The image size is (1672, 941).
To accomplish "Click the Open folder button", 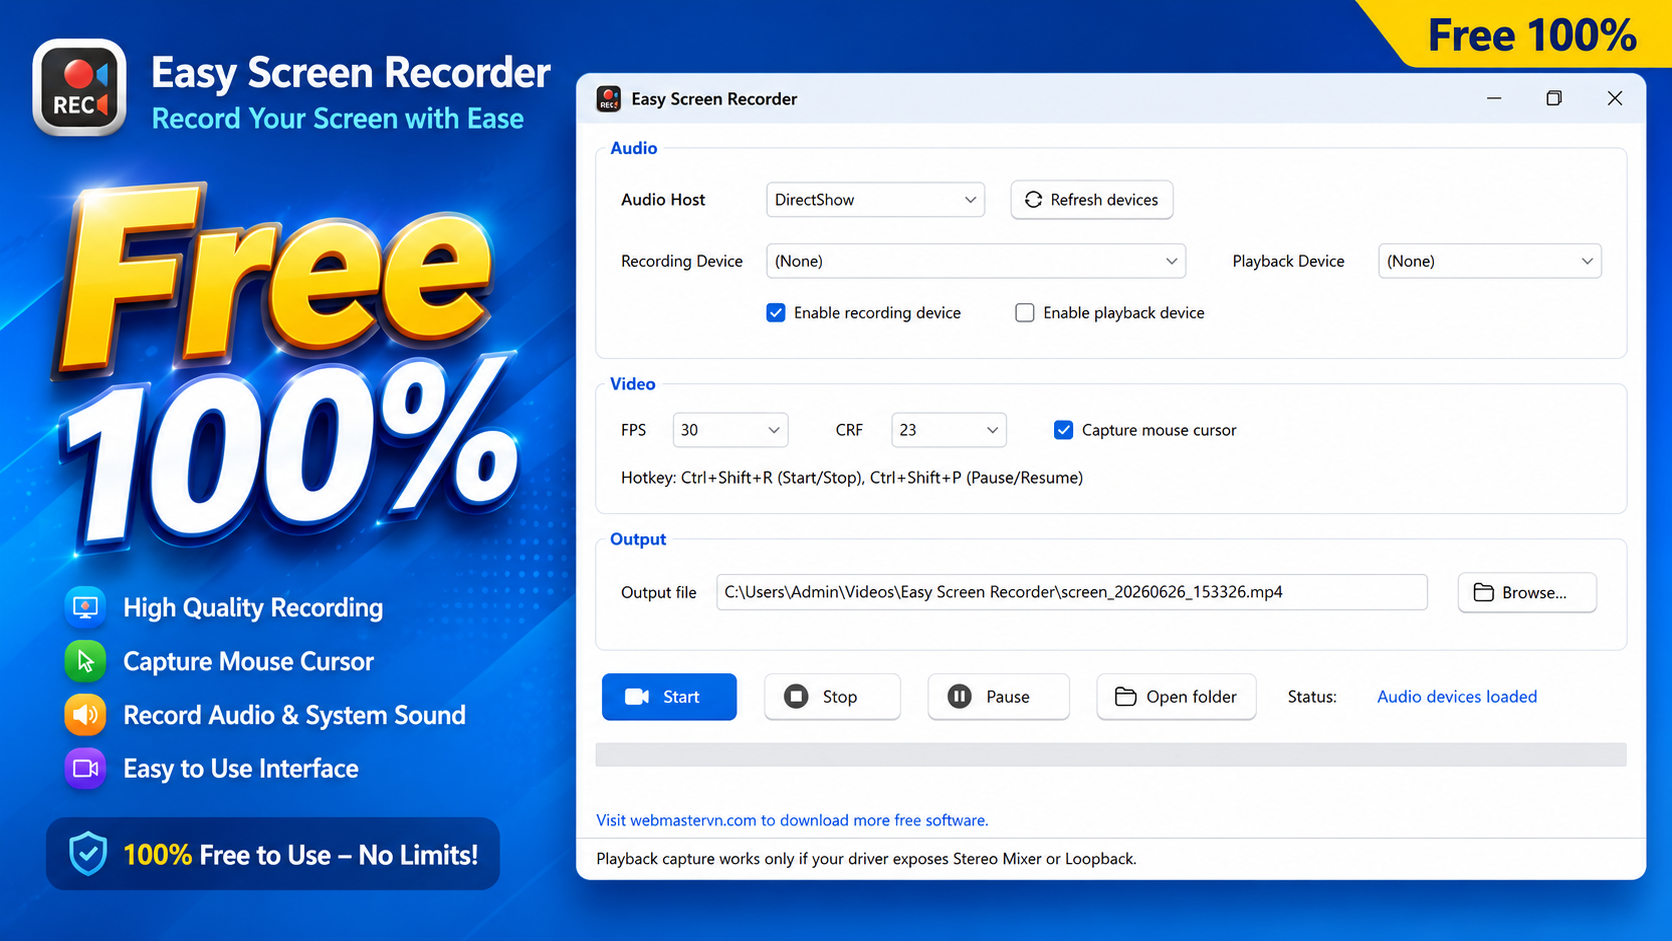I will (1176, 697).
